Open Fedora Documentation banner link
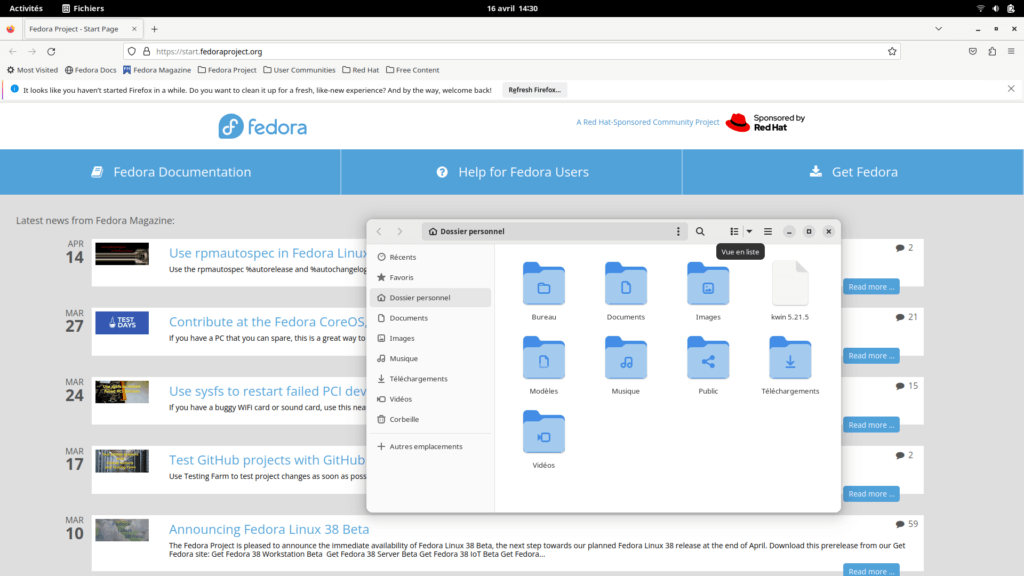 (170, 172)
